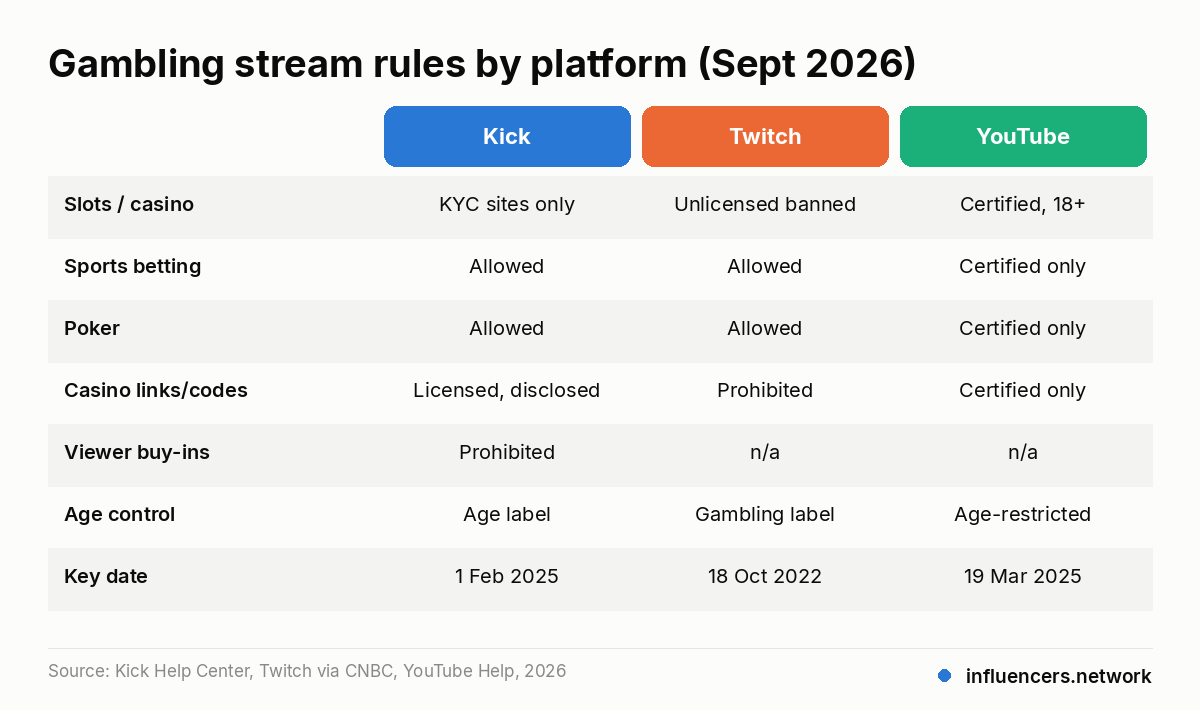Click 'Allowed' for Twitch poker
Image resolution: width=1200 pixels, height=710 pixels.
coord(765,328)
